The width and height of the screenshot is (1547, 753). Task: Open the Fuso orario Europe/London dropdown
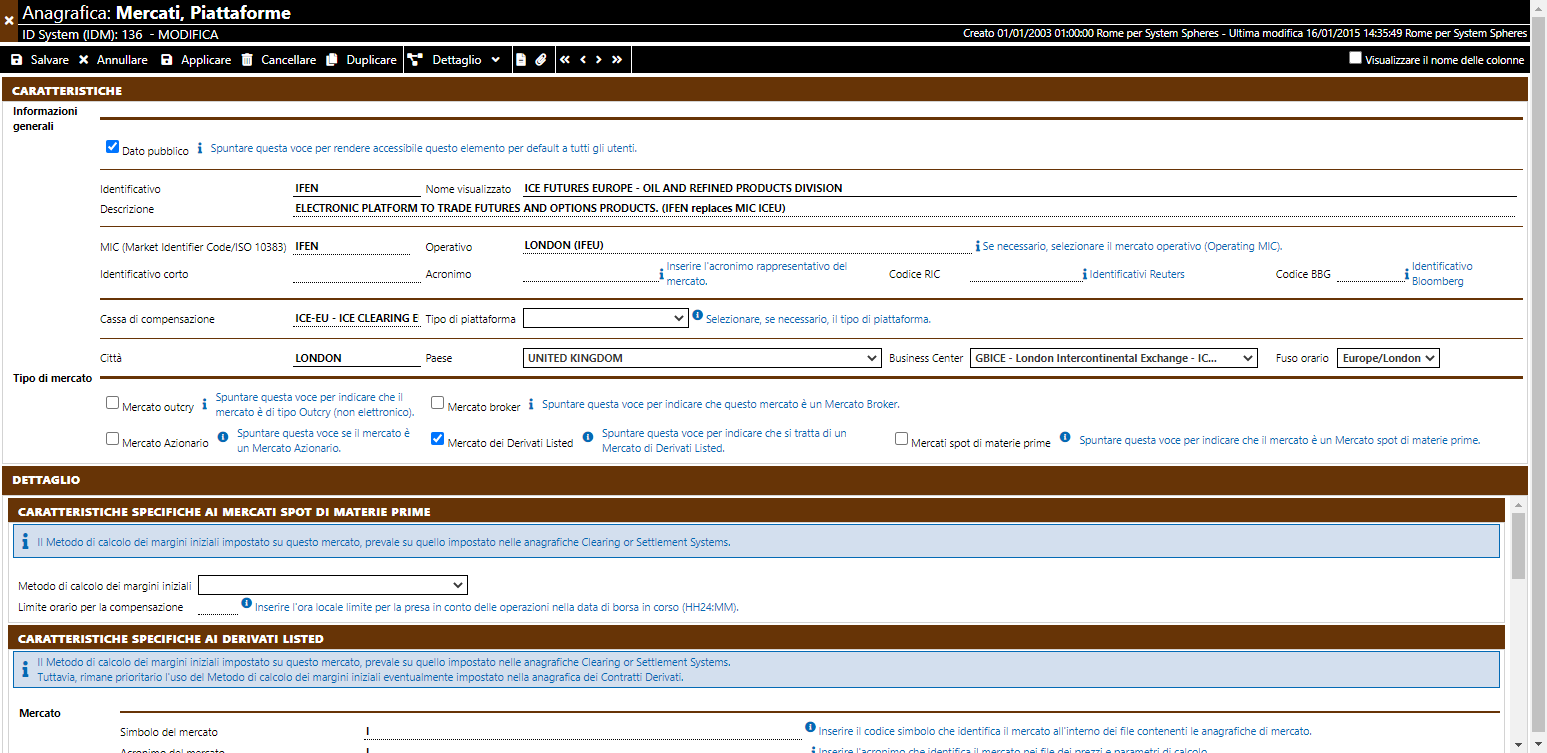point(1388,358)
